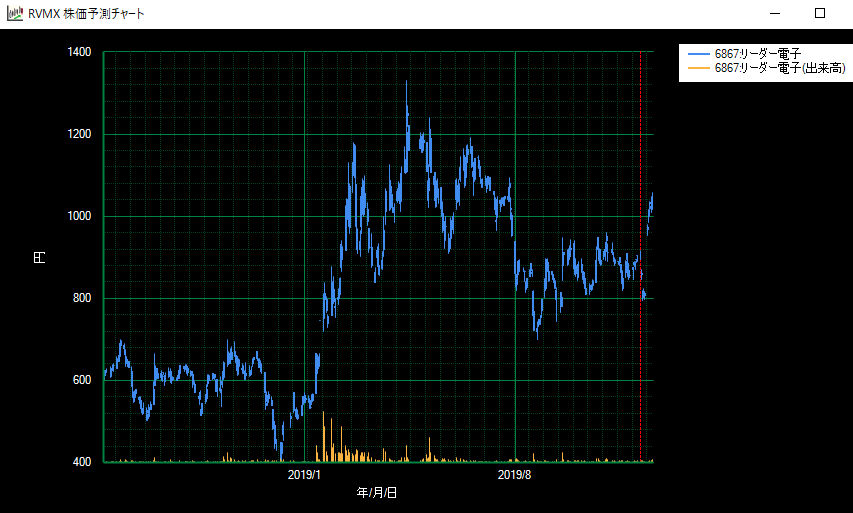853x513 pixels.
Task: Maximize the RVMX chart window
Action: tap(820, 13)
